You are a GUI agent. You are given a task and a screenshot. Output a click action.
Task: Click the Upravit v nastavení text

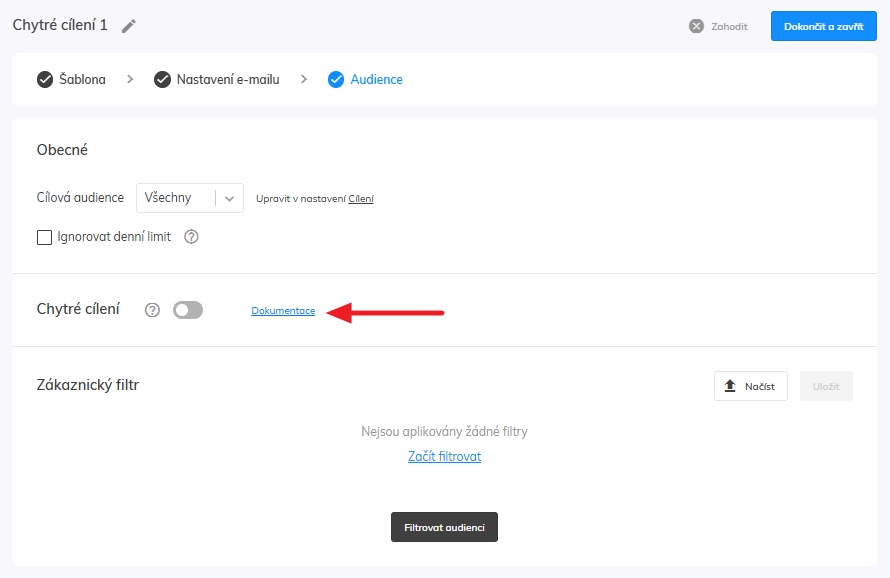click(x=301, y=199)
